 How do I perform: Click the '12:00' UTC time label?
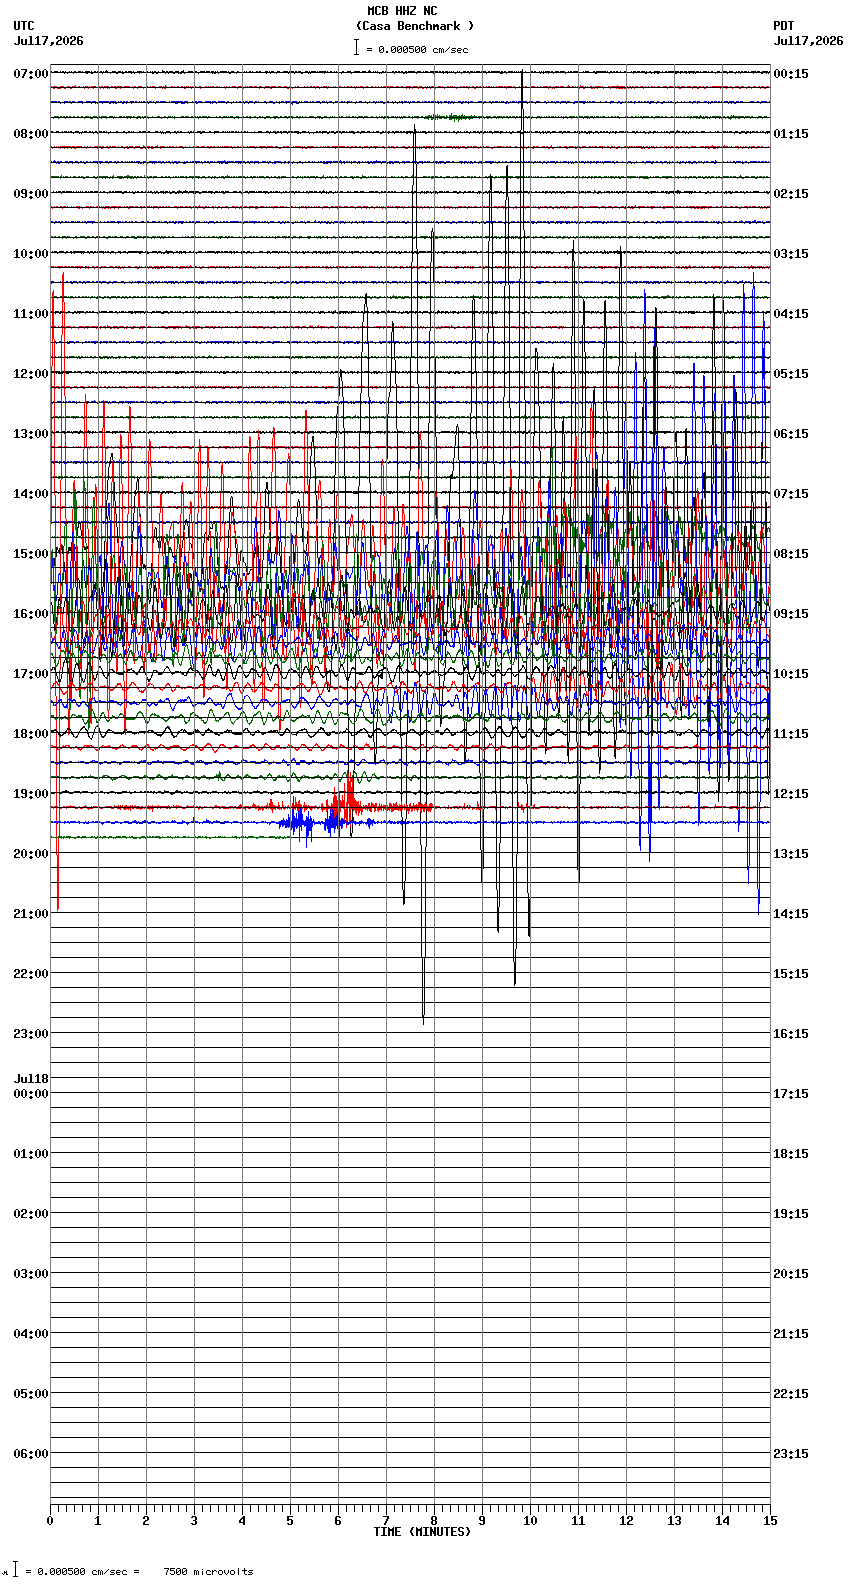(31, 374)
